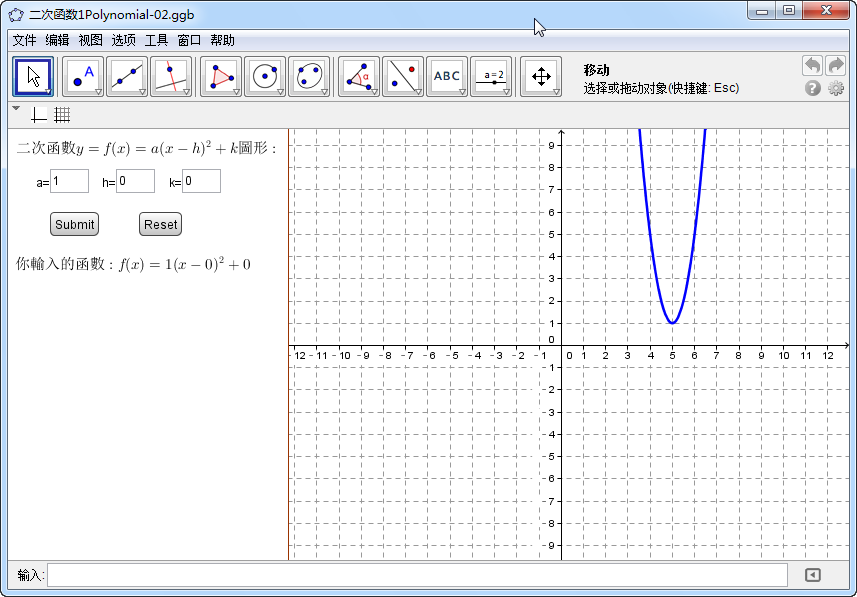Select the Angle tool

click(359, 77)
